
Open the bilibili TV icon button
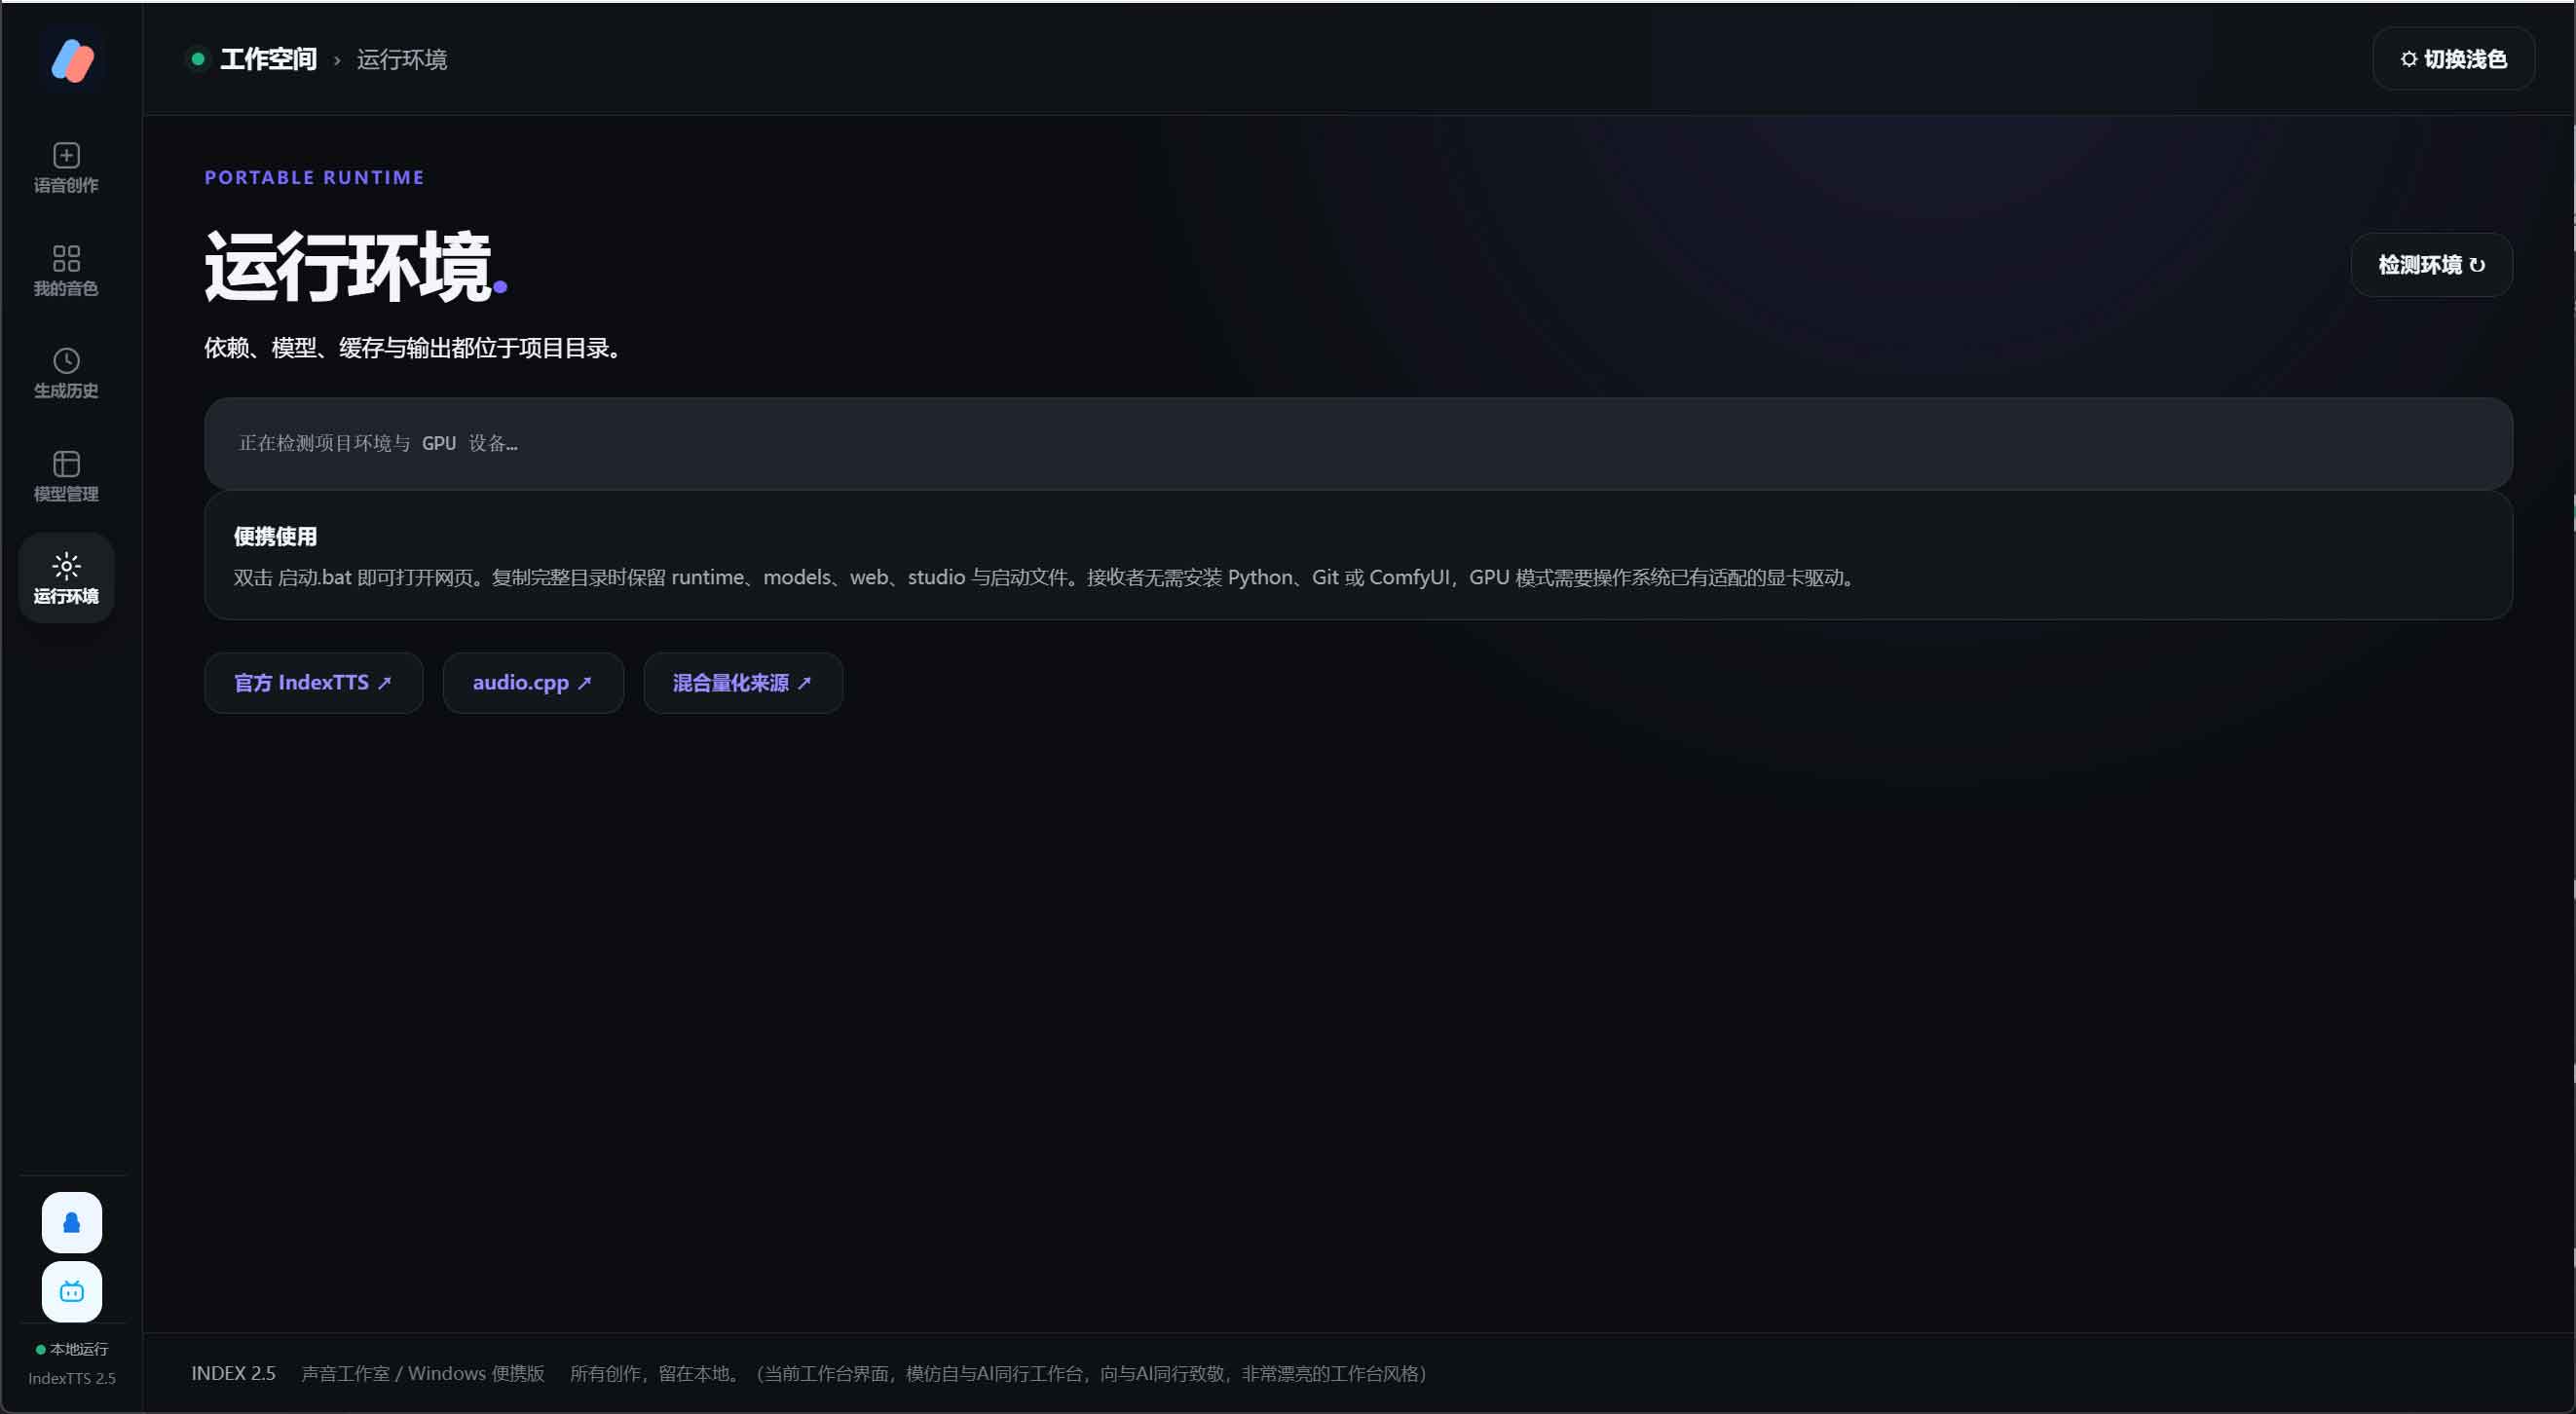click(x=72, y=1291)
